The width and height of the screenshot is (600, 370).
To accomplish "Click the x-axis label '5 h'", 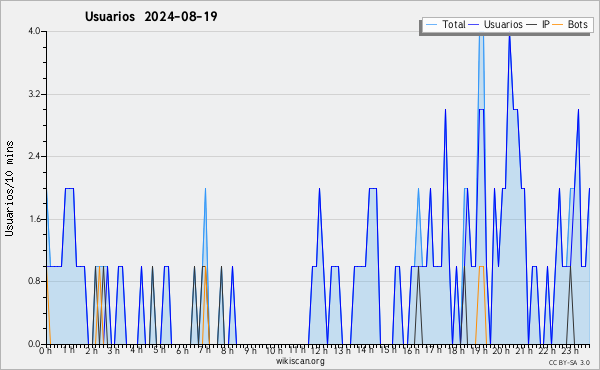I will (160, 350).
